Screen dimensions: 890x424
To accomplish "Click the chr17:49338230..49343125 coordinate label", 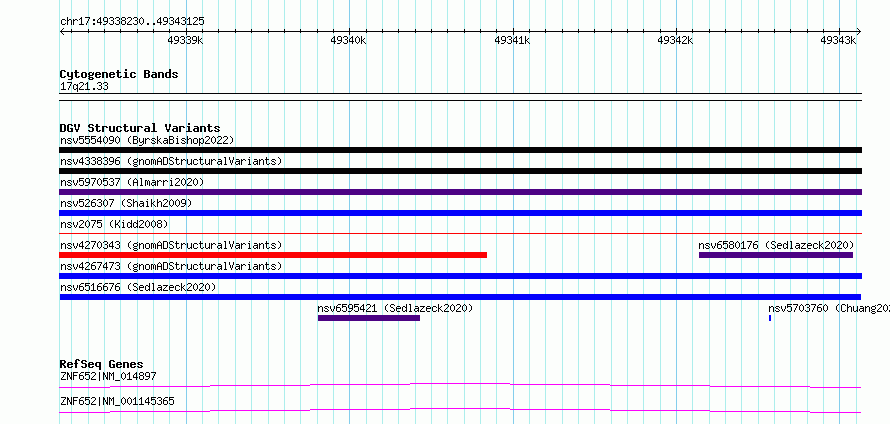I will [x=132, y=22].
